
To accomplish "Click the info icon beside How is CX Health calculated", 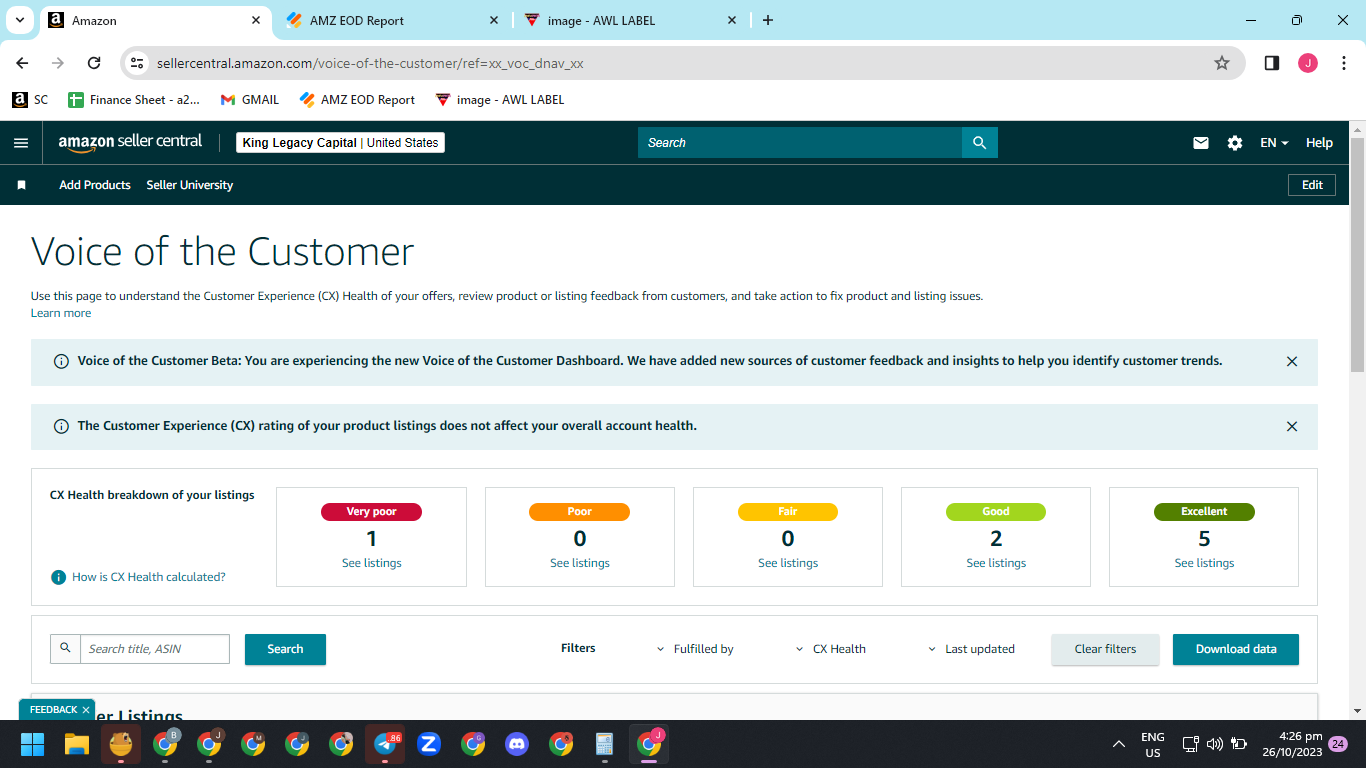I will coord(59,577).
